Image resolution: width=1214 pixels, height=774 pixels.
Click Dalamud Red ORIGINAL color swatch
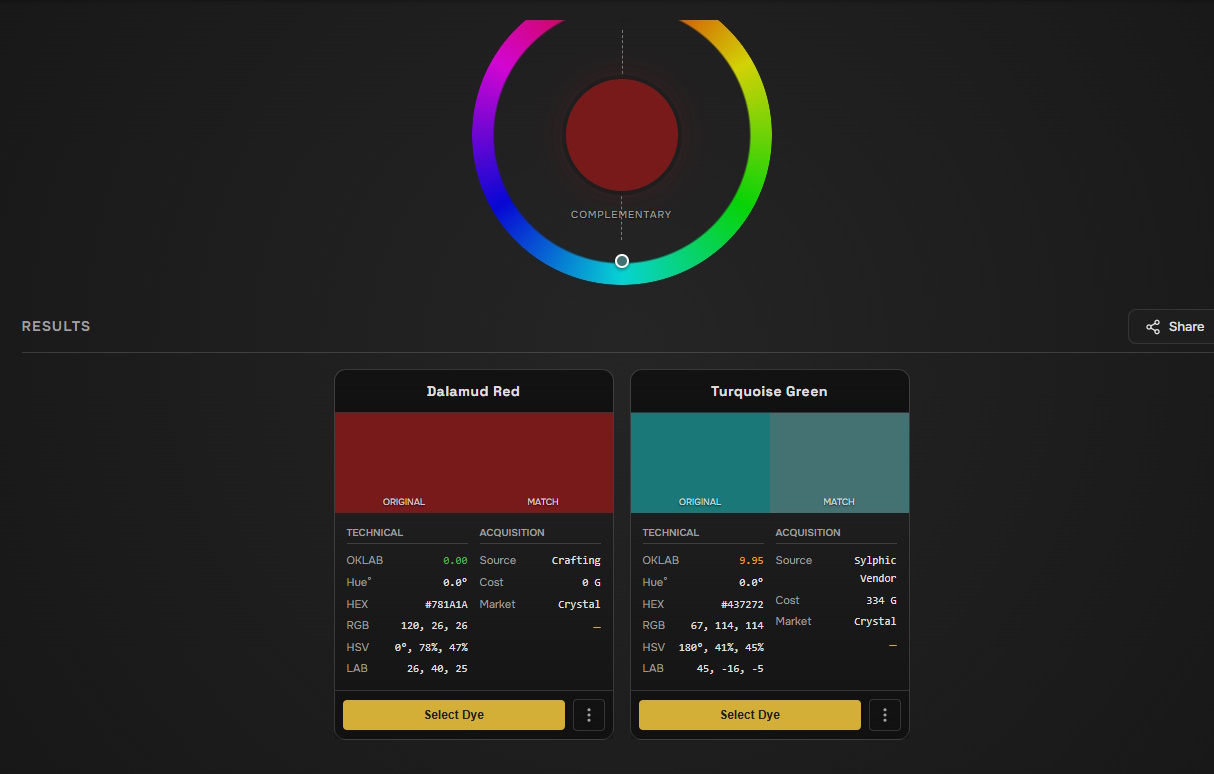click(404, 462)
